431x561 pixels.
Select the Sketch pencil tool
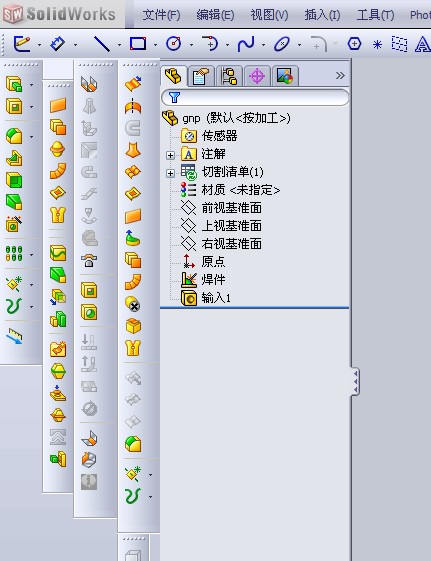[x=22, y=44]
